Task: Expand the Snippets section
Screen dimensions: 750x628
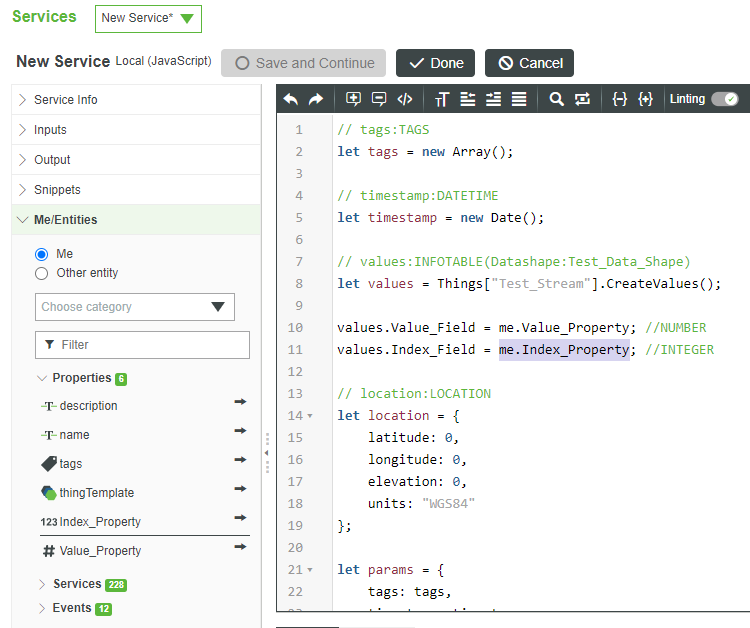Action: point(57,189)
